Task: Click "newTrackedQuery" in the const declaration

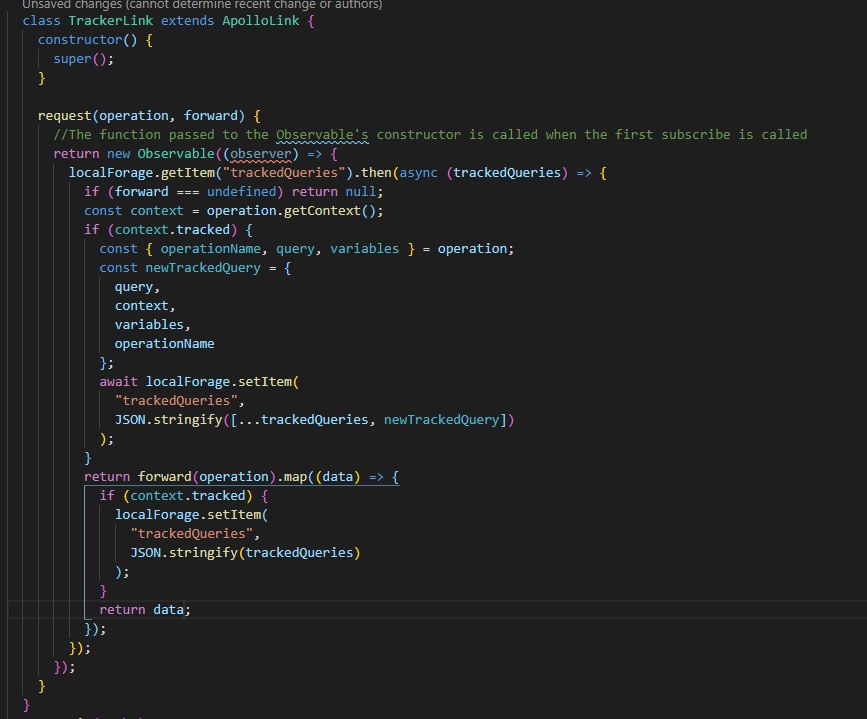Action: point(203,268)
